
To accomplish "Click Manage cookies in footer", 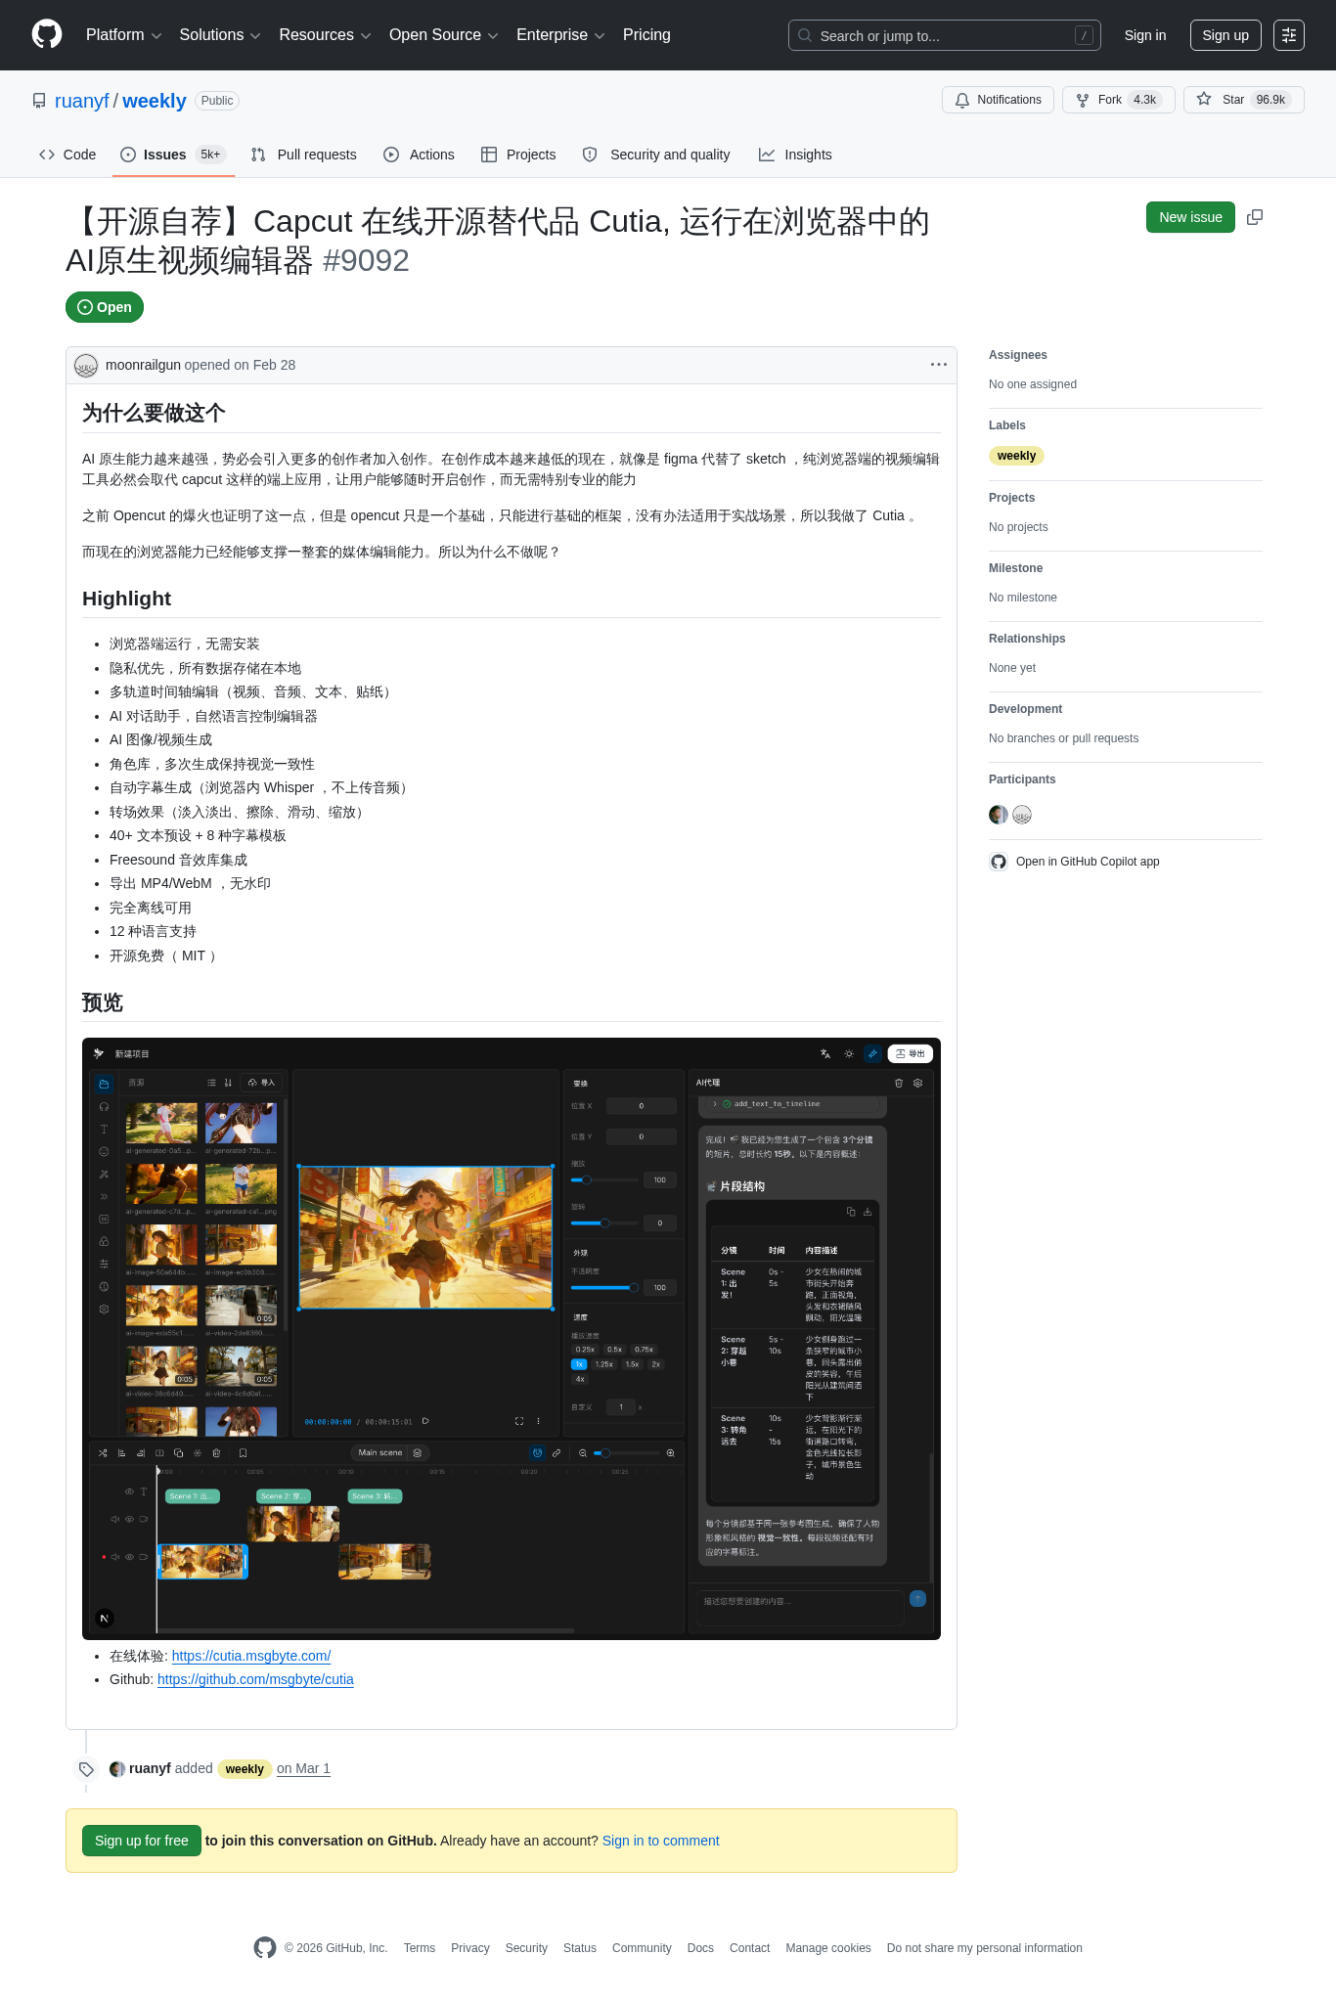I will click(x=828, y=1948).
